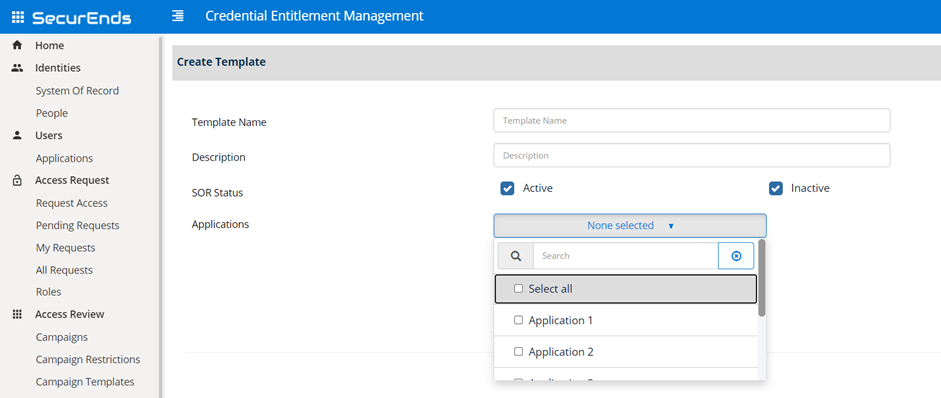This screenshot has width=941, height=398.
Task: Check the Application 1 option
Action: [x=519, y=321]
